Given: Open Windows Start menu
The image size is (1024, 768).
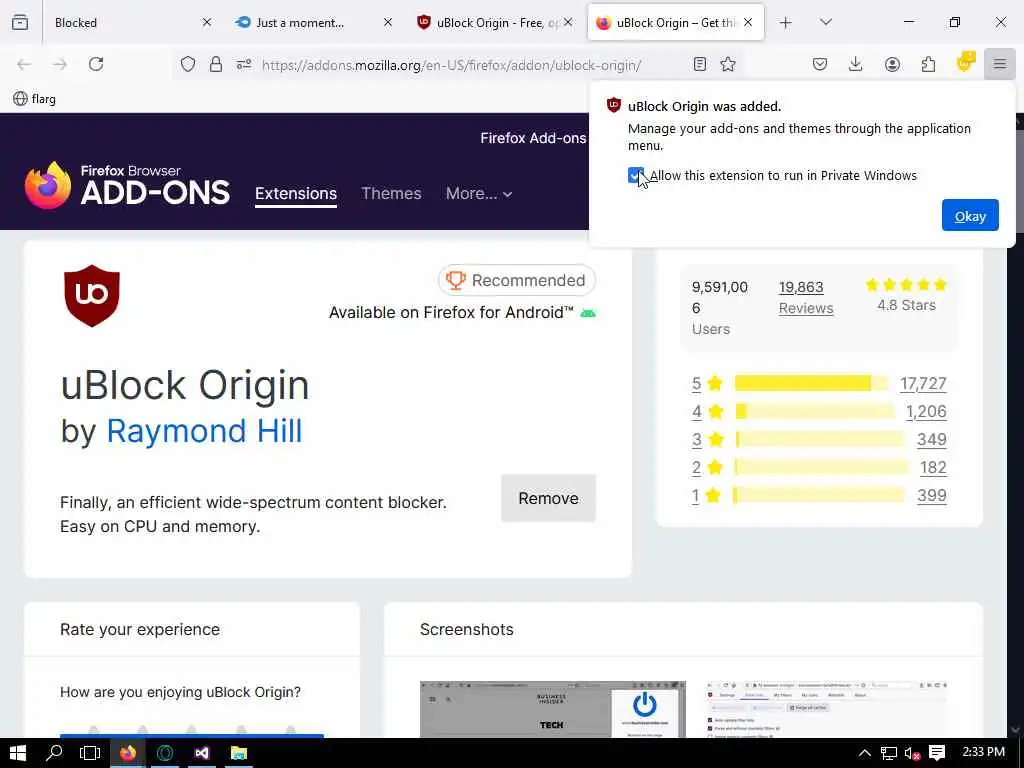Looking at the screenshot, I should (18, 753).
